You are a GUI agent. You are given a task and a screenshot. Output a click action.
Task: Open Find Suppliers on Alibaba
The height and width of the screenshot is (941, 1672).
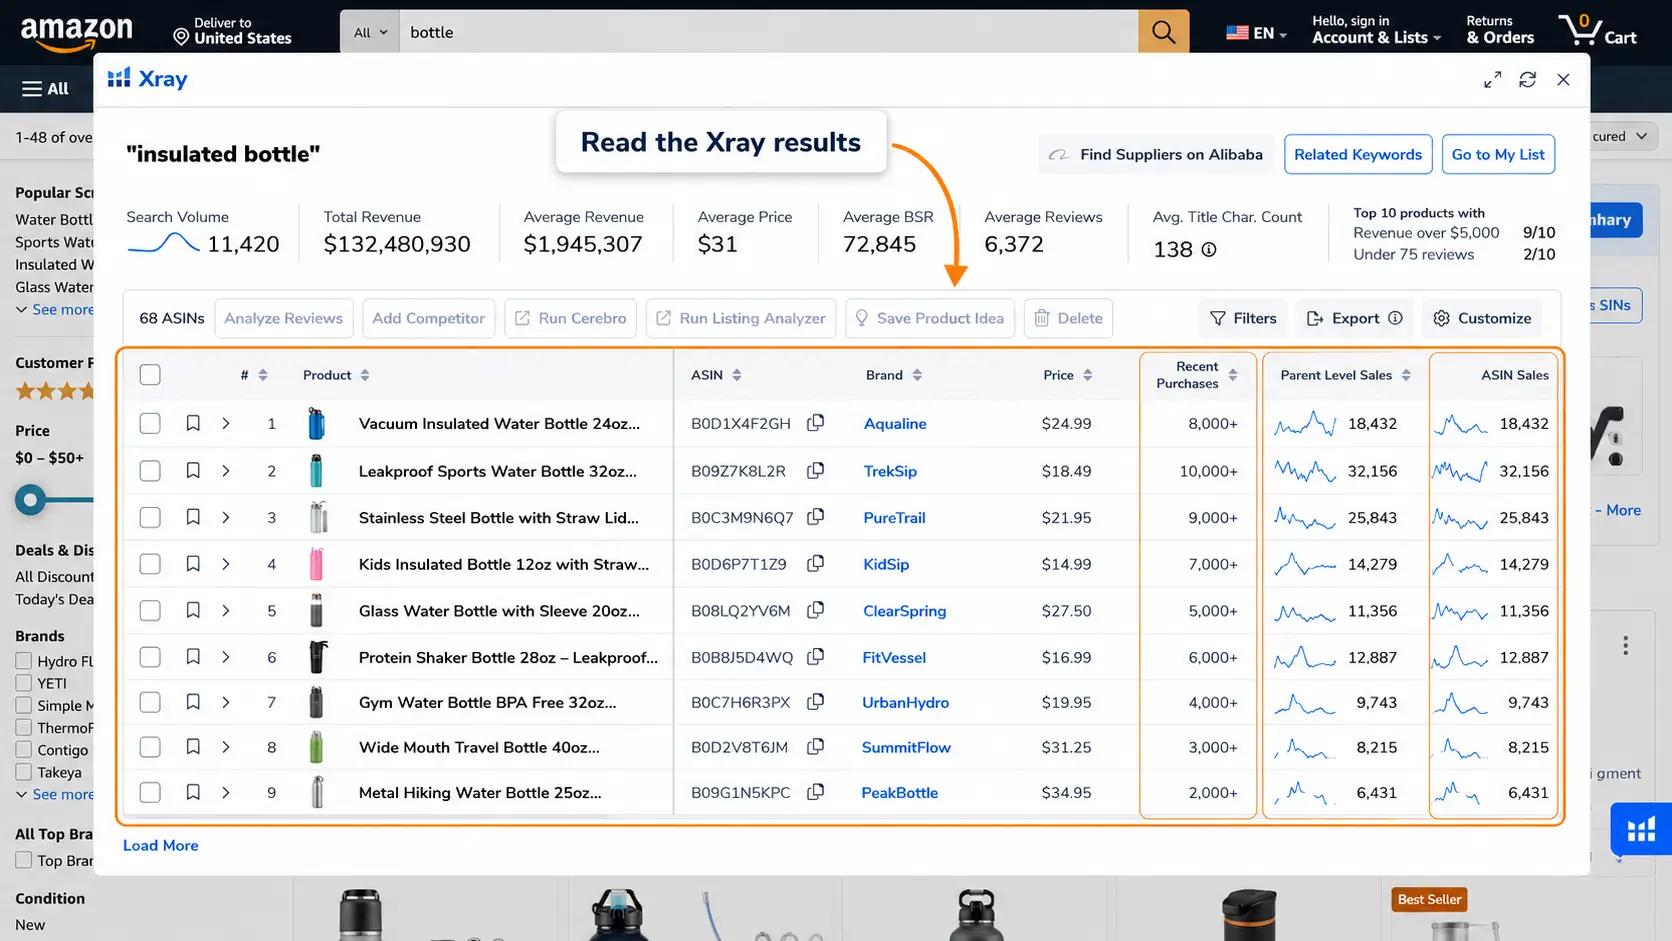1155,154
